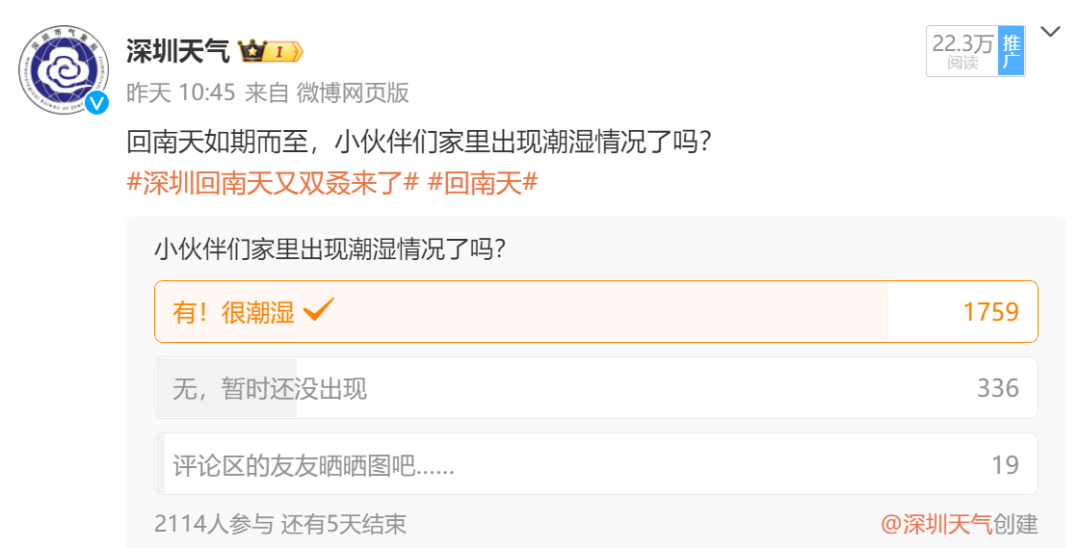Click the 336 vote count
Viewport: 1080px width, 548px height.
pos(997,388)
